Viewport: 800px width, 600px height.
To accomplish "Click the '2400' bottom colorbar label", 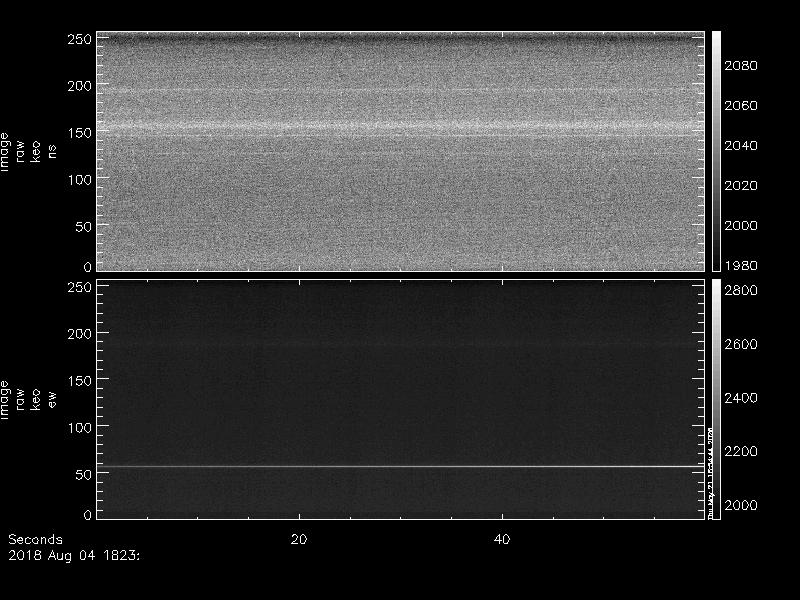I will pos(741,397).
